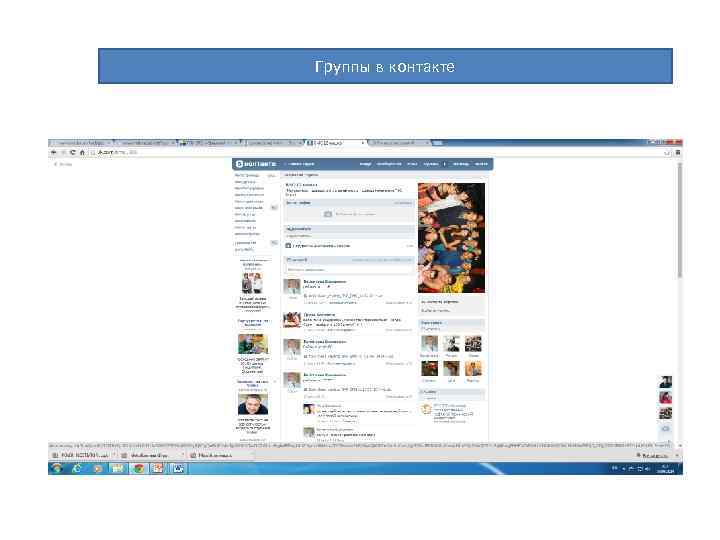The height and width of the screenshot is (540, 720).
Task: Open a new browser tab
Action: point(438,143)
